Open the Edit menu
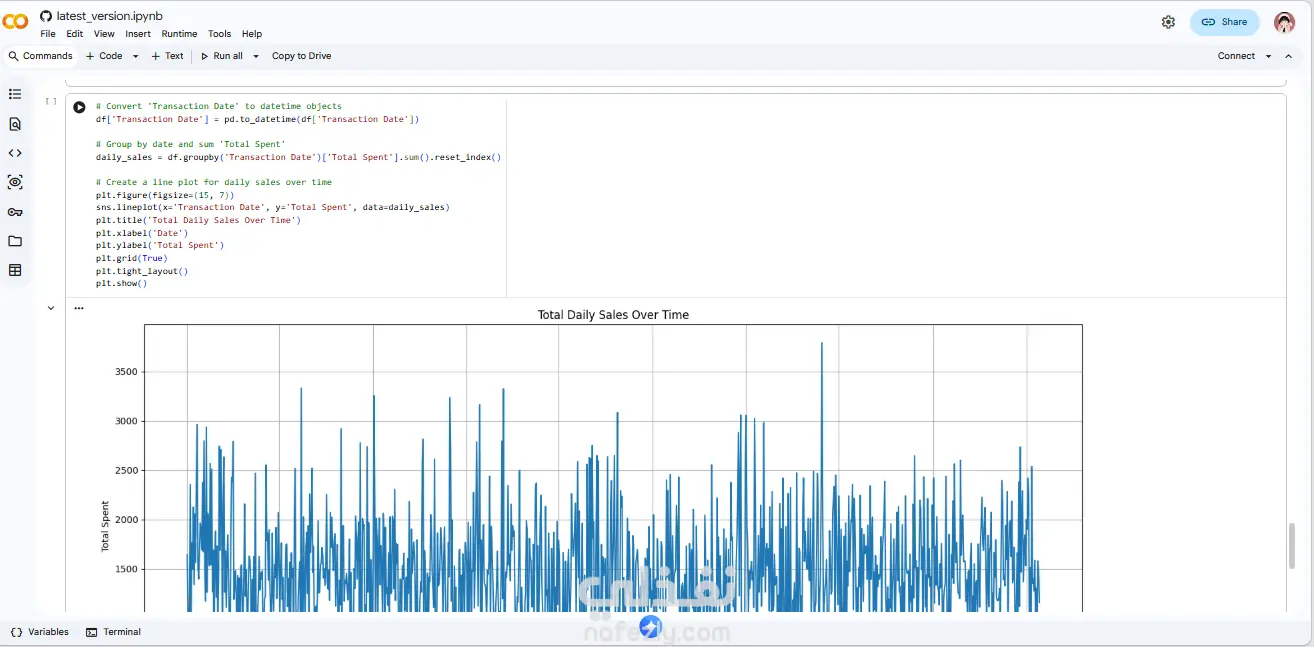Viewport: 1314px width, 647px height. pos(75,34)
